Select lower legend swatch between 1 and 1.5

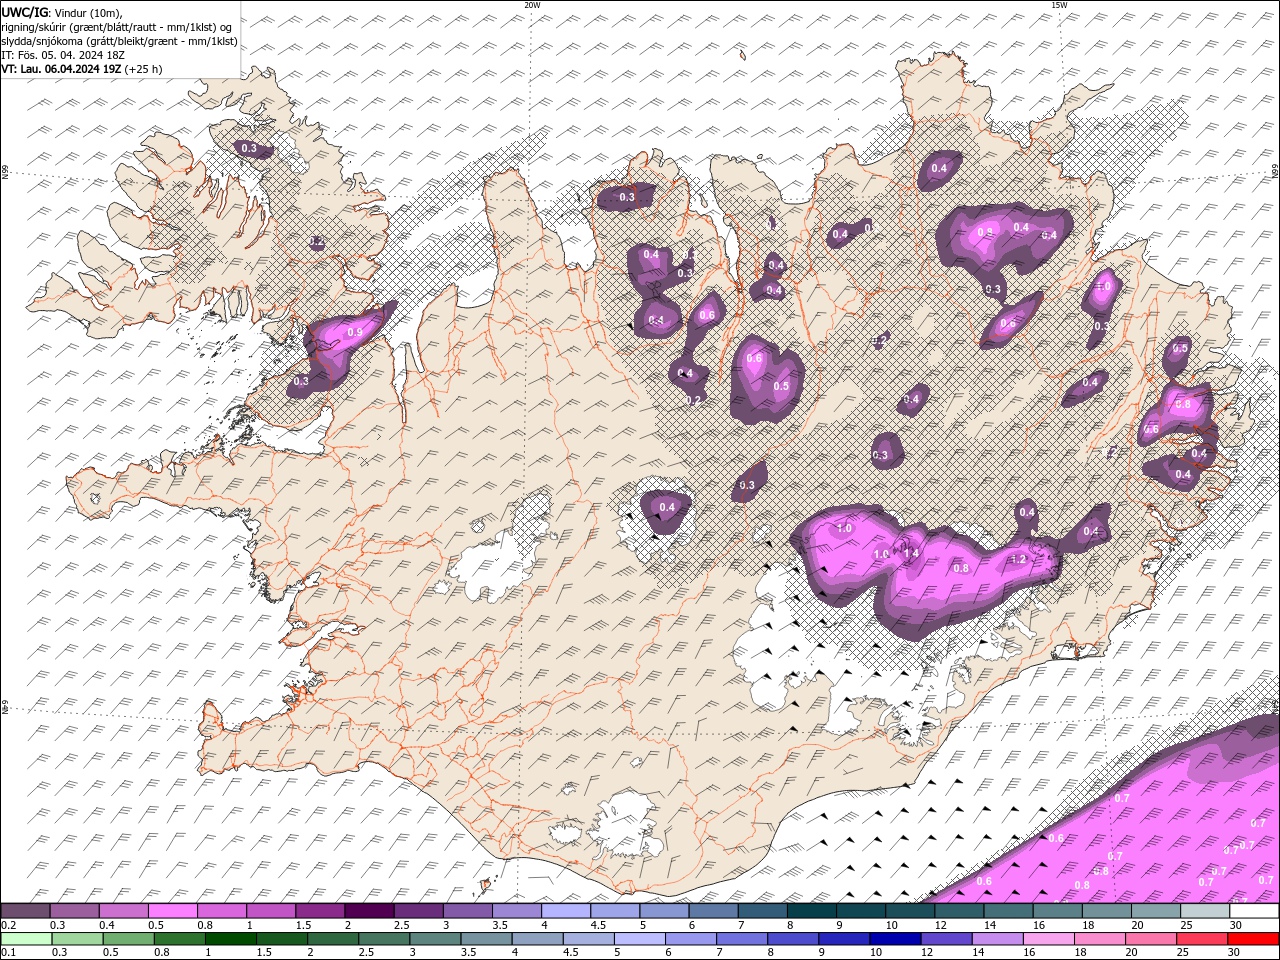(x=231, y=939)
